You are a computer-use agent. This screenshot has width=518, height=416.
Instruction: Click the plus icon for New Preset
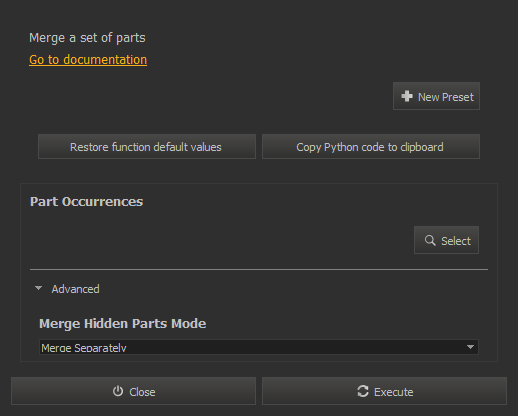coord(407,96)
